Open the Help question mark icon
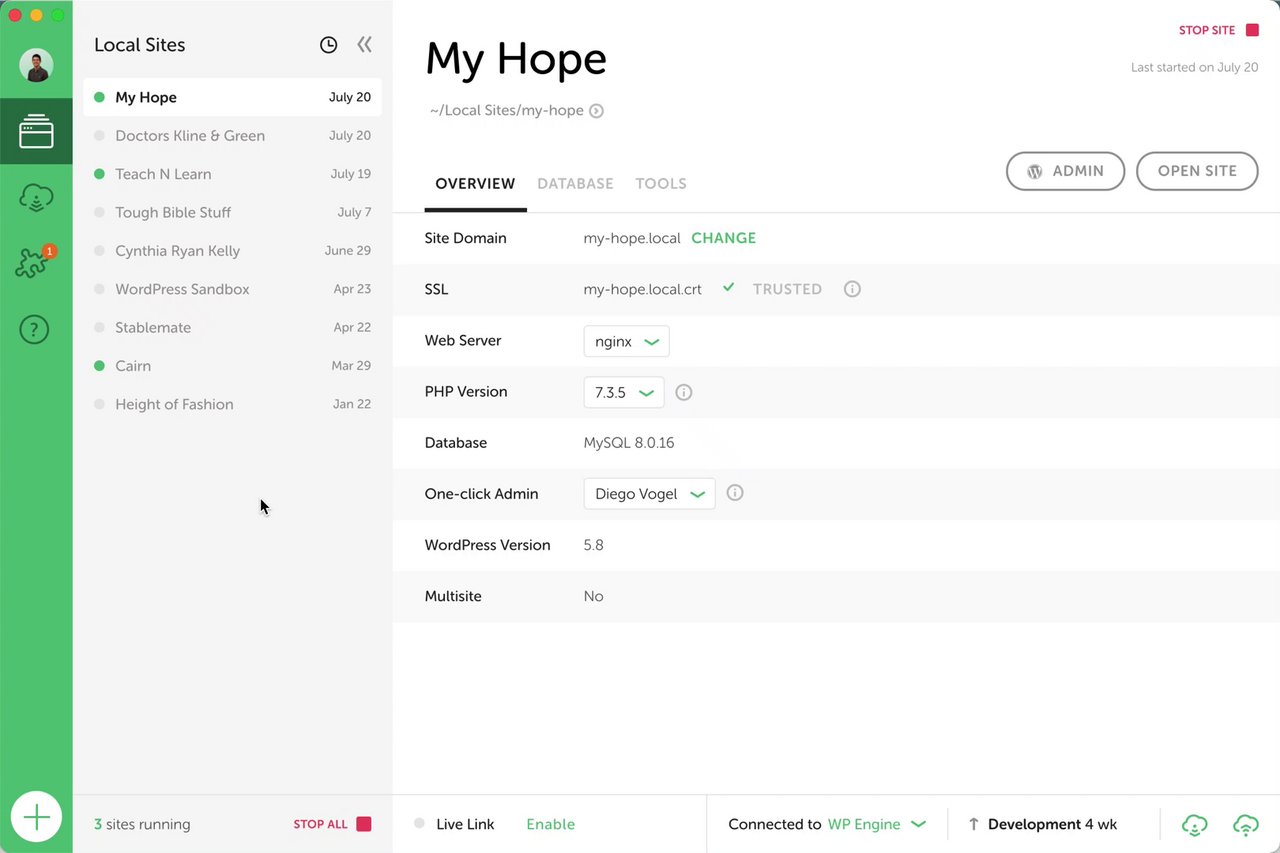Screen dimensions: 1280x853 35,328
